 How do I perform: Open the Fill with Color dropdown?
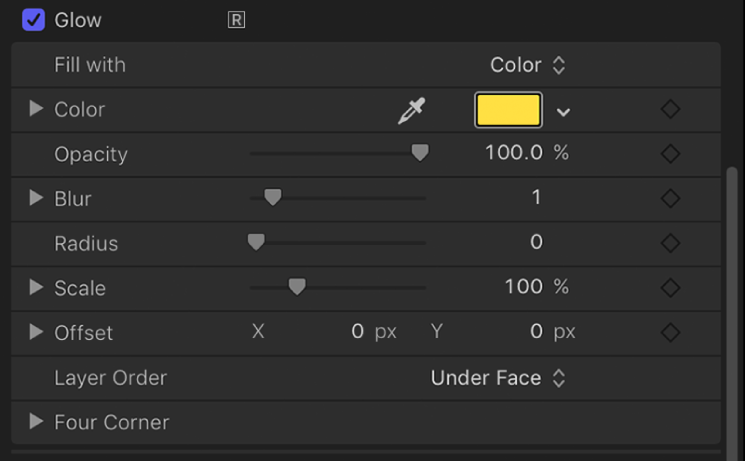[x=528, y=65]
